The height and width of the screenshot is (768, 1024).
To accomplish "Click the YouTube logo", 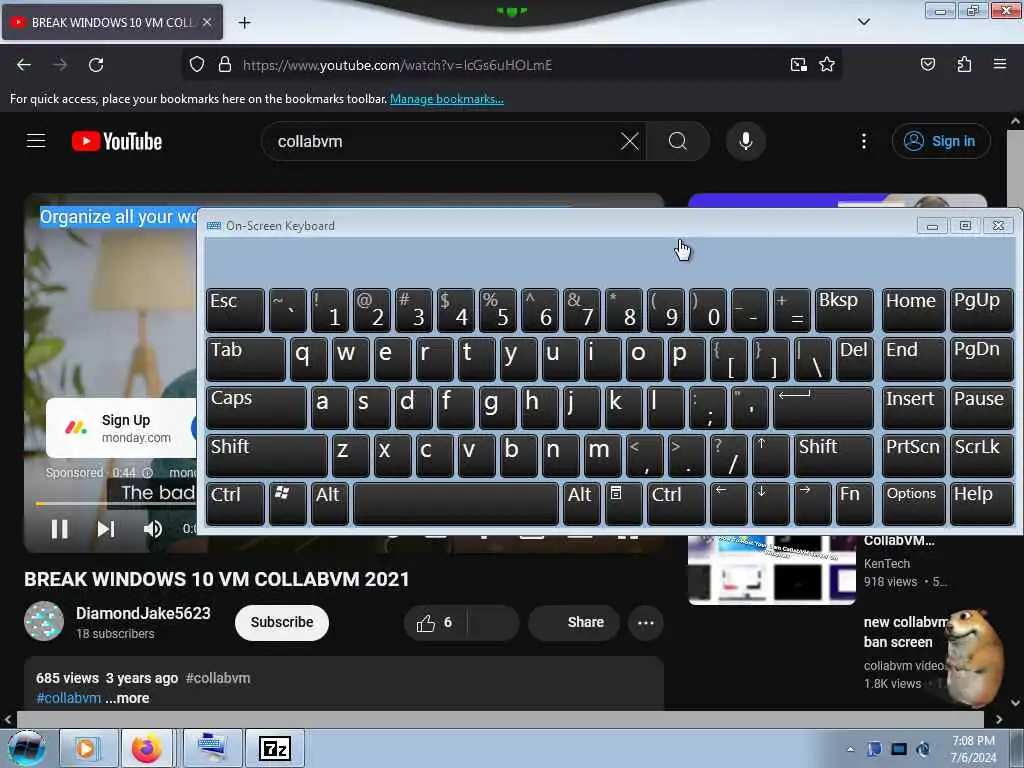I will [x=117, y=141].
